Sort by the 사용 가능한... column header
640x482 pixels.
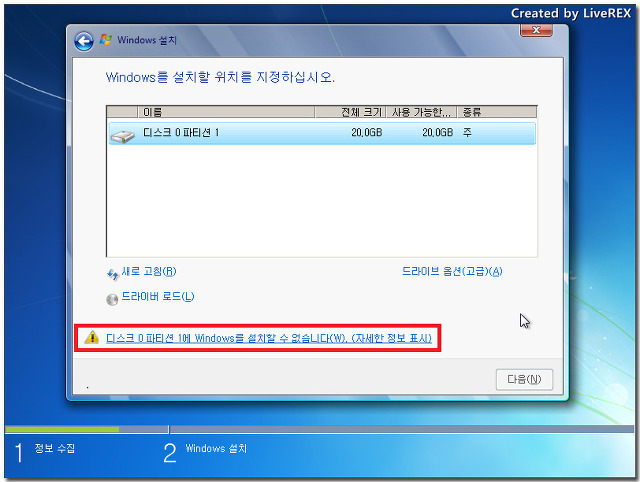[x=422, y=112]
